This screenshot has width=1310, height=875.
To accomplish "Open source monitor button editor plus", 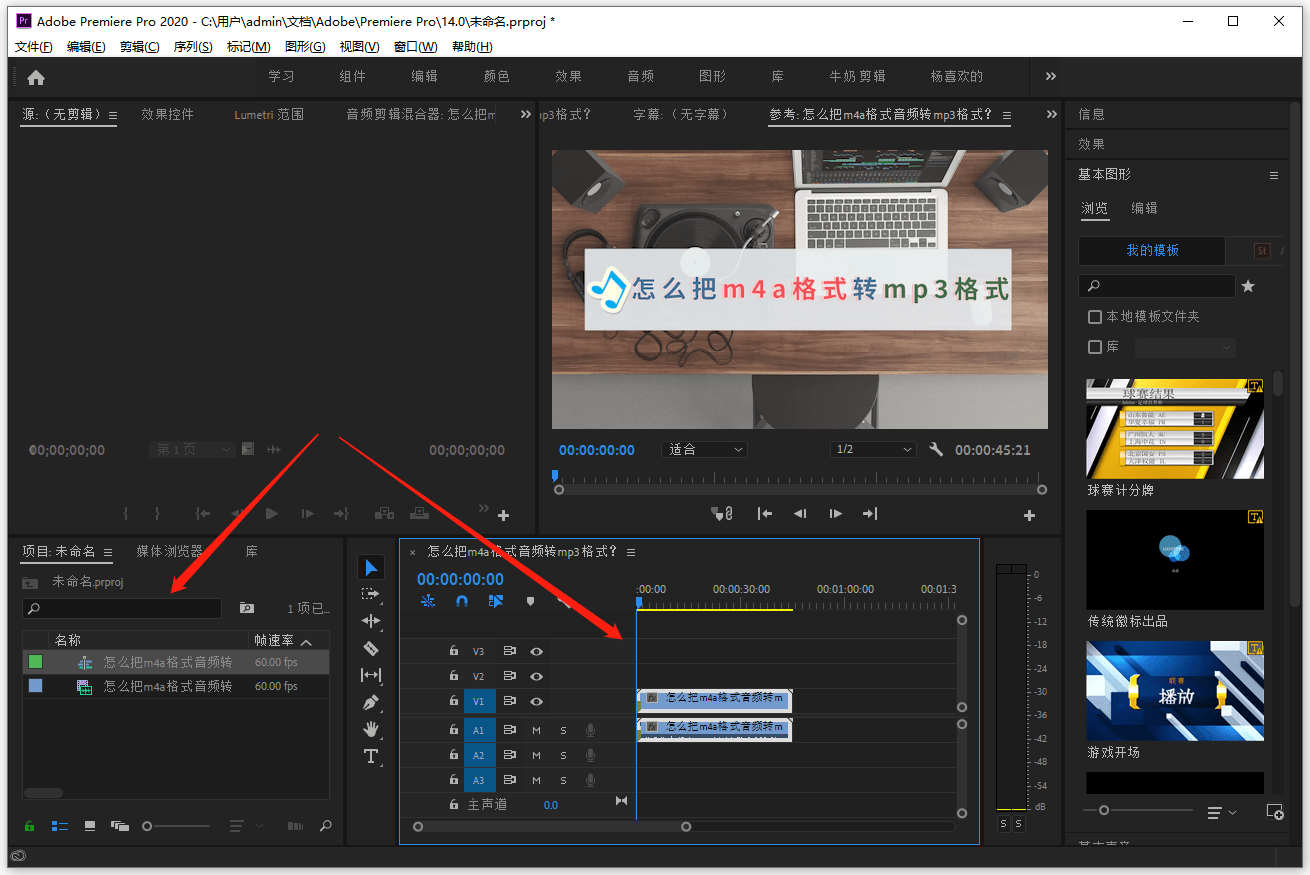I will [x=503, y=515].
